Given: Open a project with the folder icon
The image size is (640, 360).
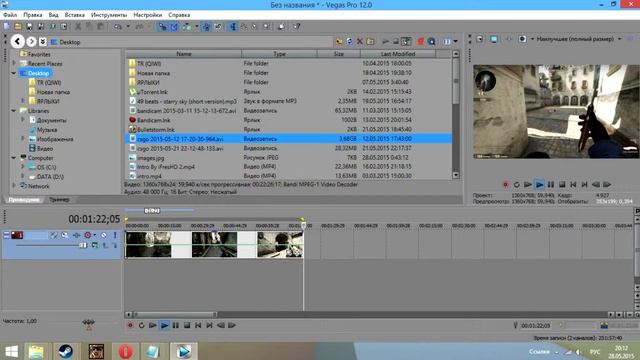Looking at the screenshot, I should (x=18, y=27).
